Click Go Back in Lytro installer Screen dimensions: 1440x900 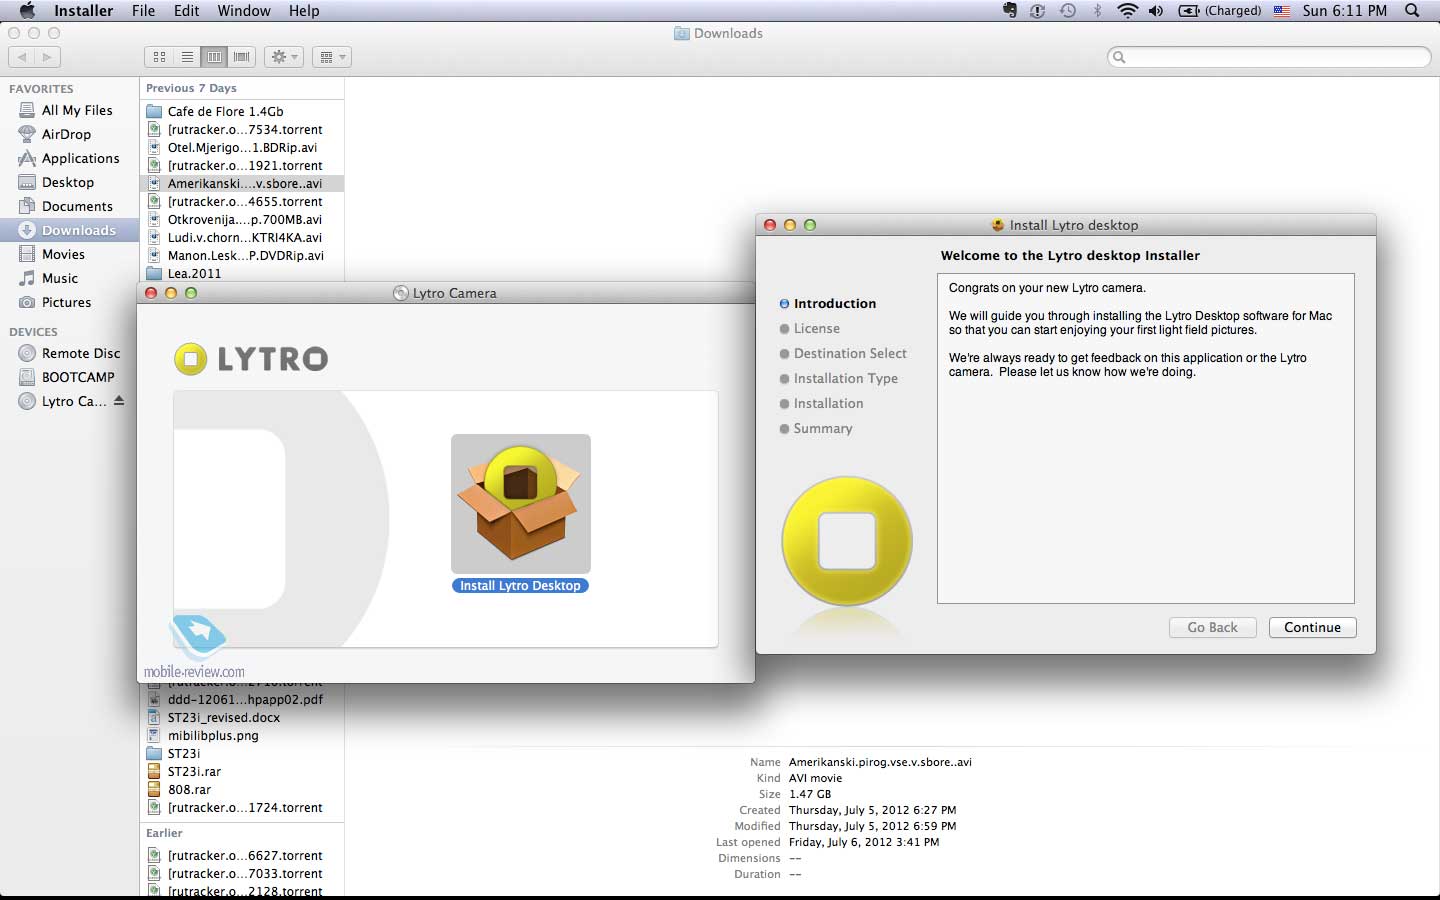coord(1212,627)
